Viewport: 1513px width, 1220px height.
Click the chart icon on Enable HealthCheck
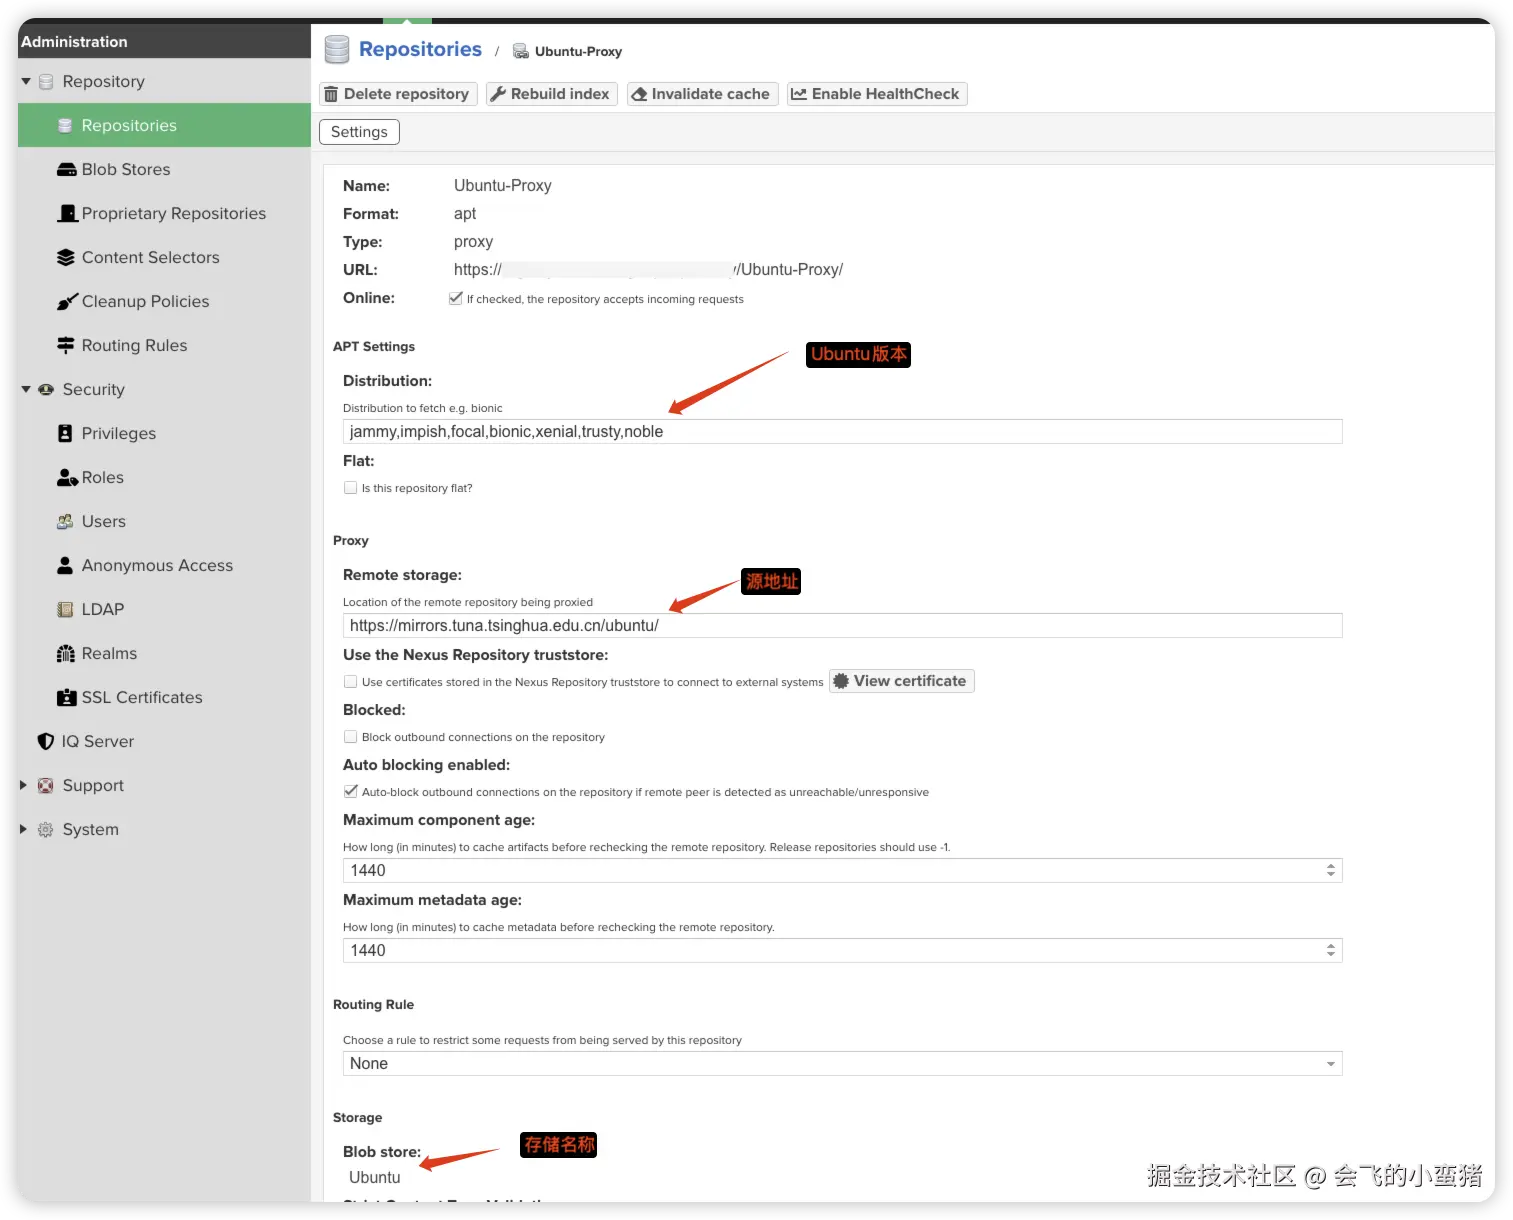click(798, 94)
